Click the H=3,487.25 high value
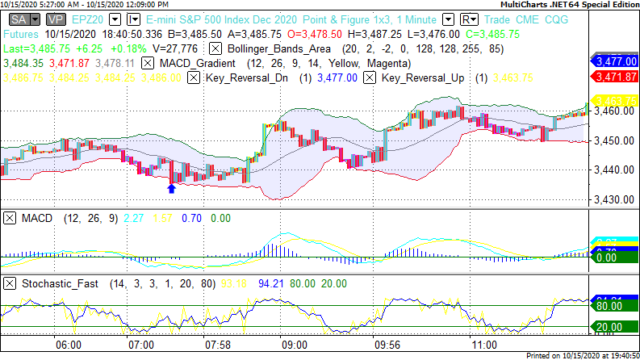640x360 pixels. (x=375, y=34)
